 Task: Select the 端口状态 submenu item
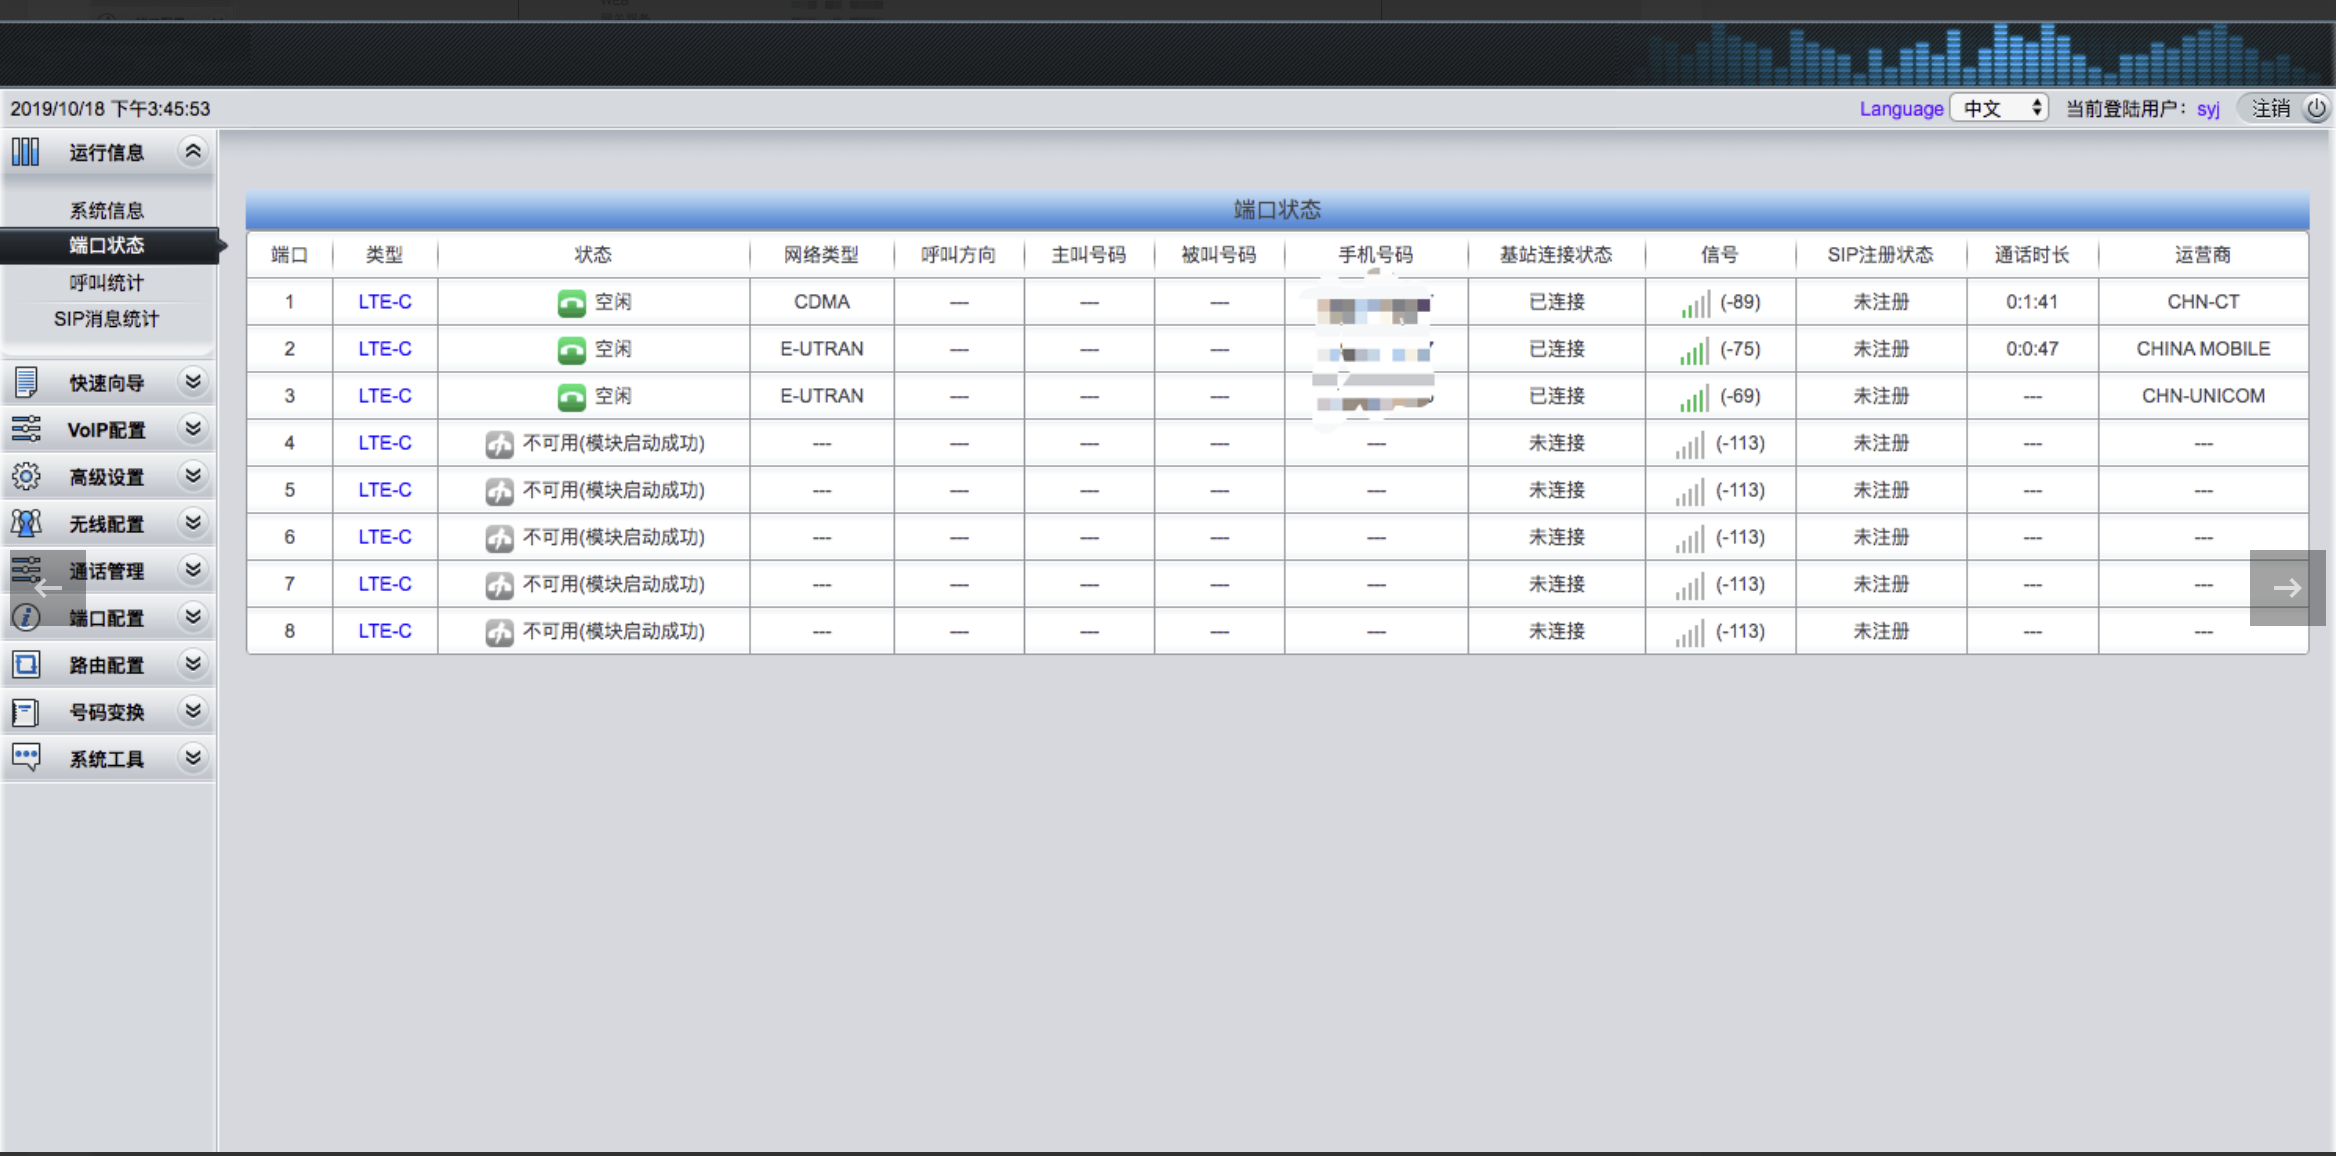107,245
